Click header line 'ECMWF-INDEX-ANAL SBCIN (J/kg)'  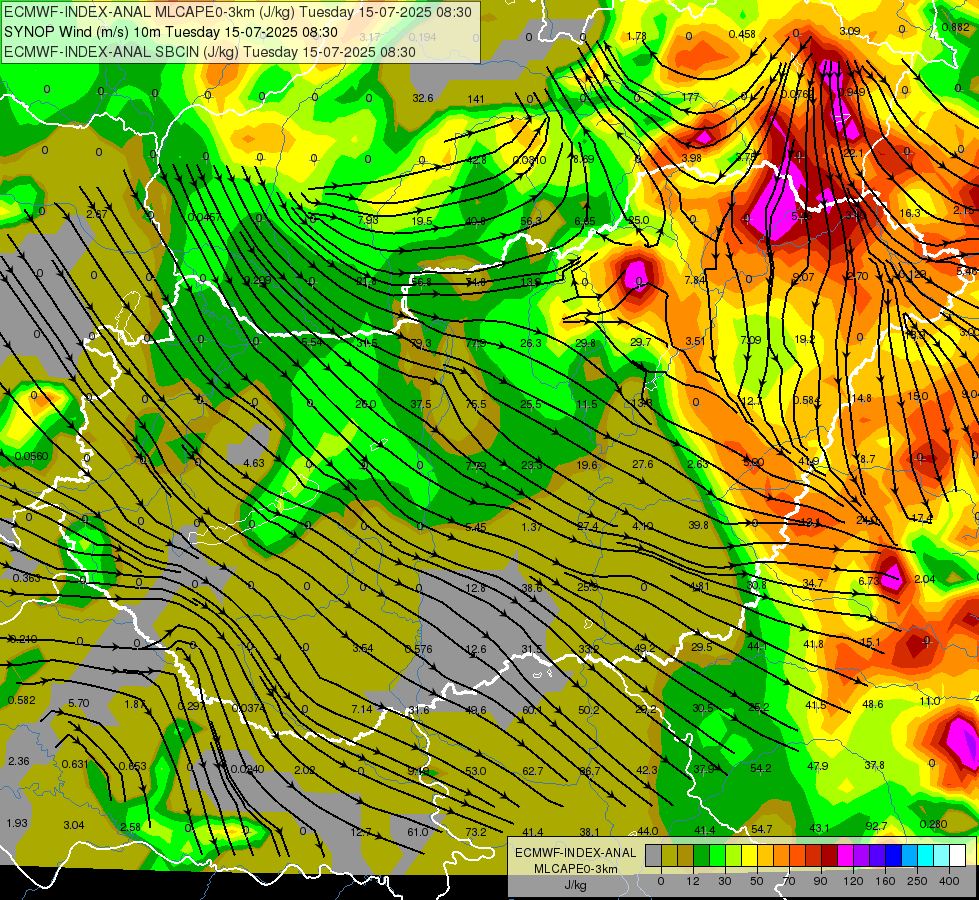pyautogui.click(x=121, y=52)
